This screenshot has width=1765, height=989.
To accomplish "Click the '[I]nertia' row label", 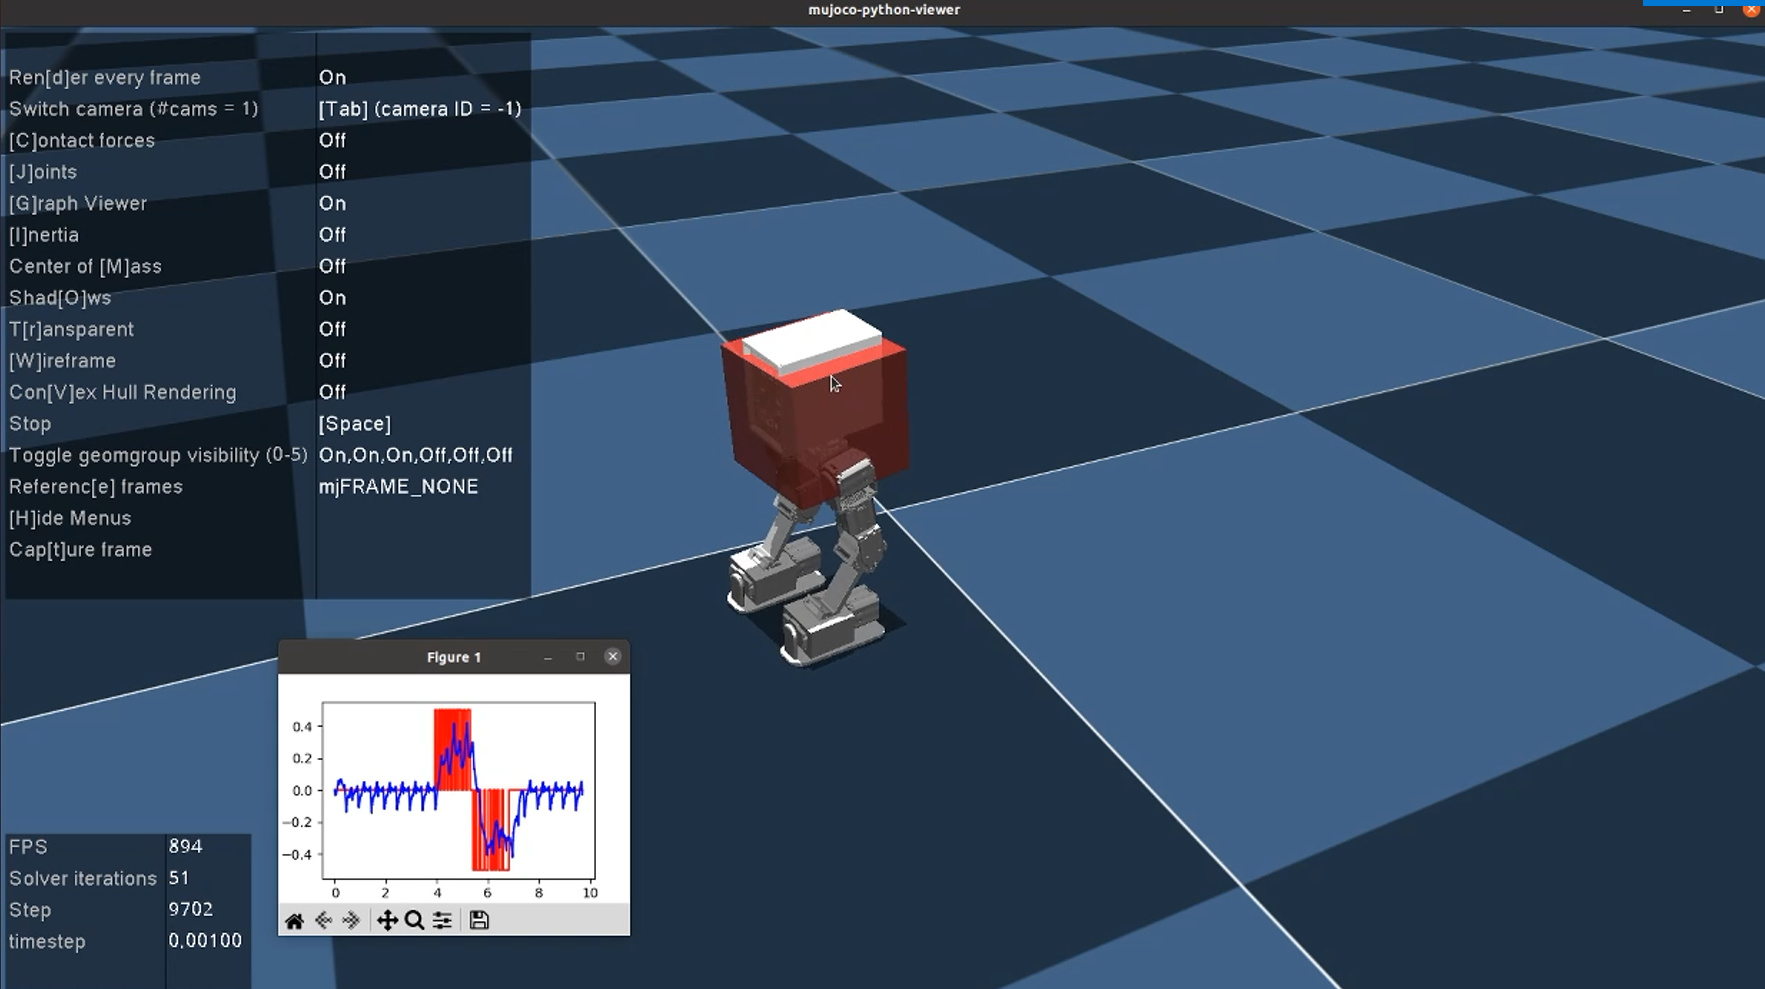I will 44,235.
